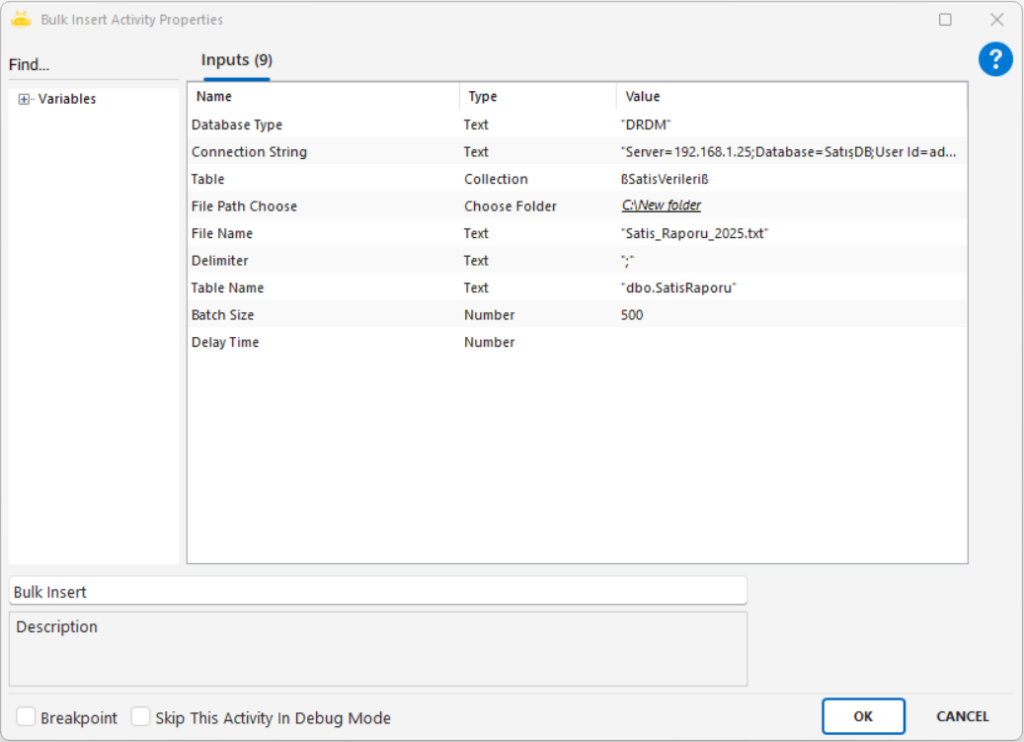Edit the Bulk Insert activity name field
Viewport: 1024px width, 742px height.
378,591
